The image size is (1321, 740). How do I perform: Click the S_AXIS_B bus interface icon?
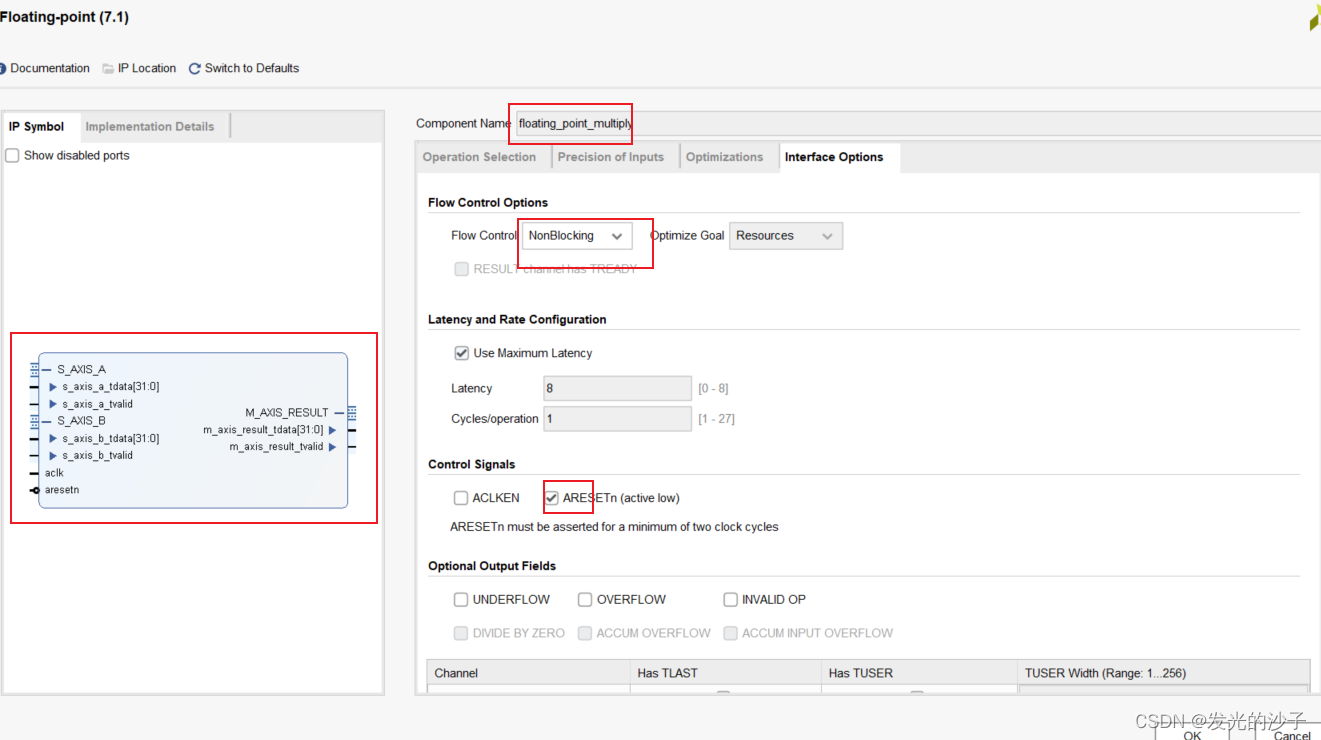(x=35, y=421)
